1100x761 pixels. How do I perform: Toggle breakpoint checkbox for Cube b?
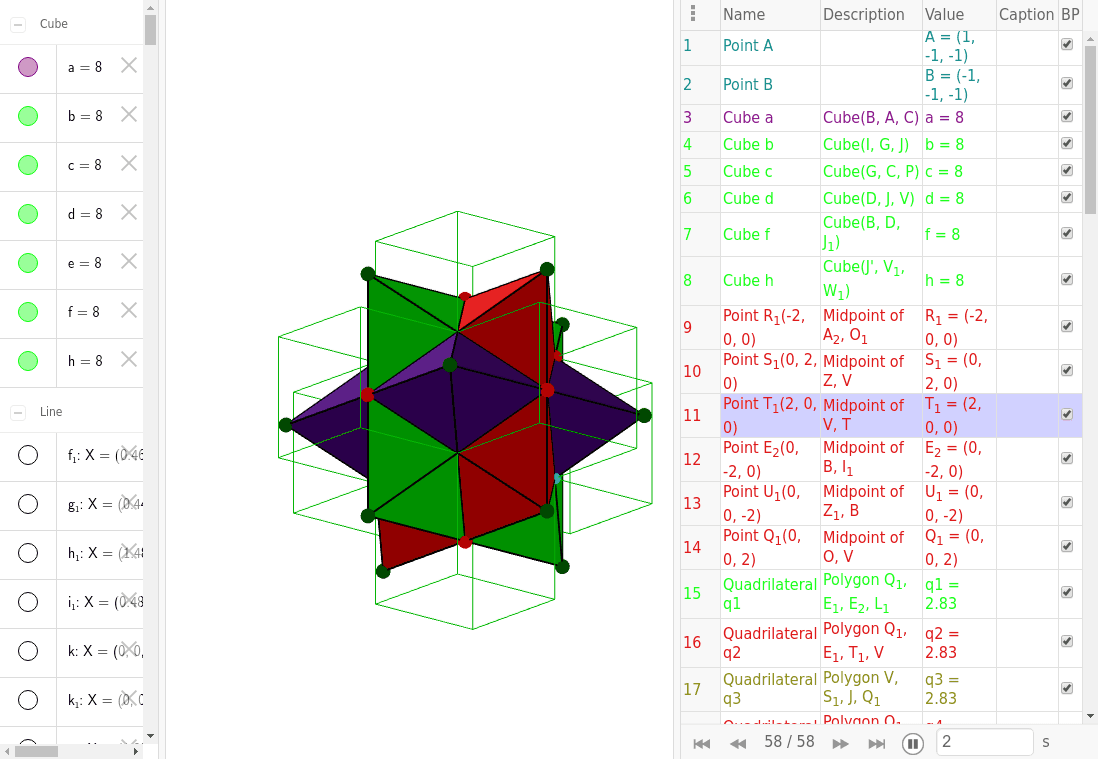click(1067, 143)
